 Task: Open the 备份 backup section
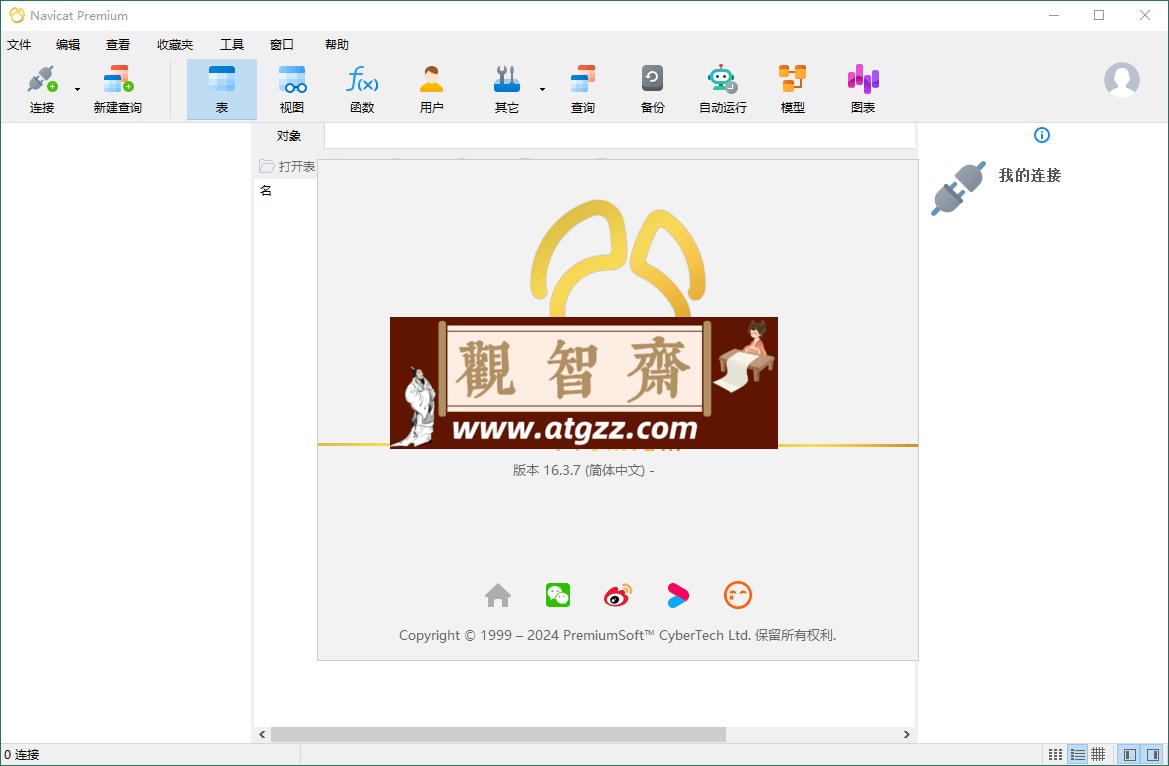coord(652,89)
